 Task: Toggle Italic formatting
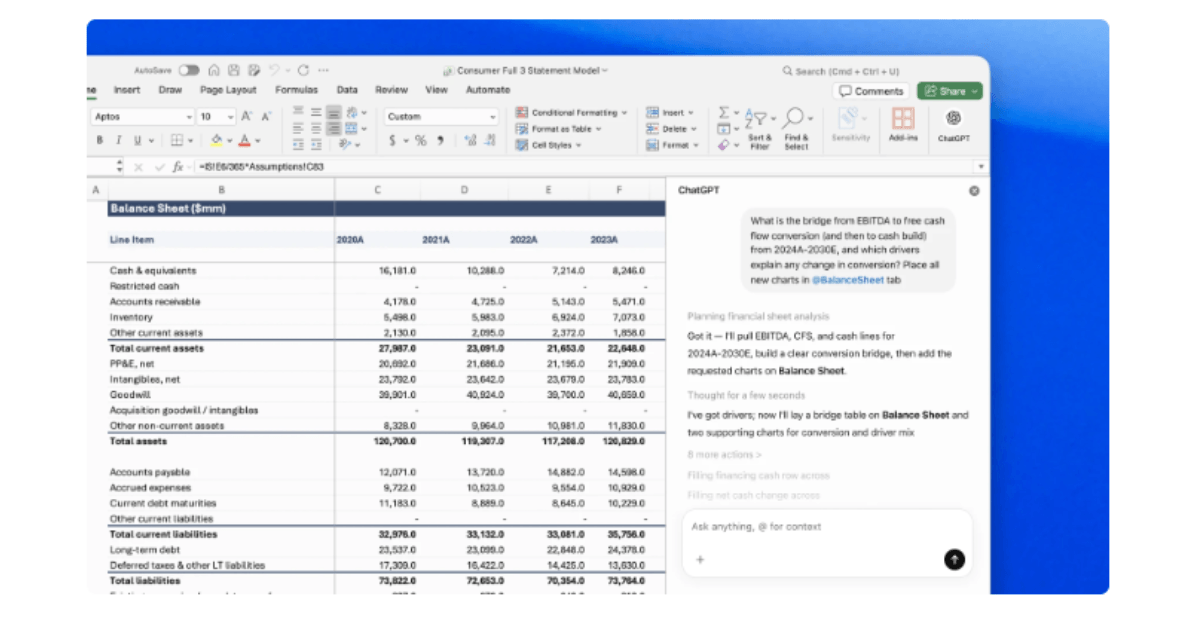coord(118,141)
